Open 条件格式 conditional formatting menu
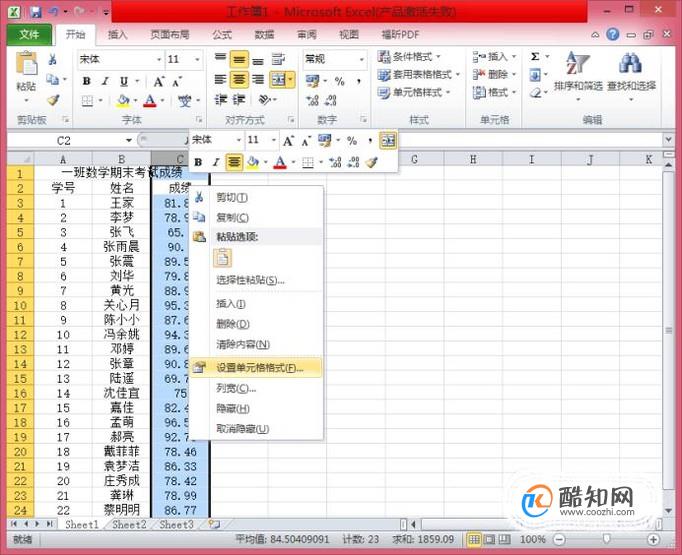Screen dimensions: 682x555 (409, 57)
